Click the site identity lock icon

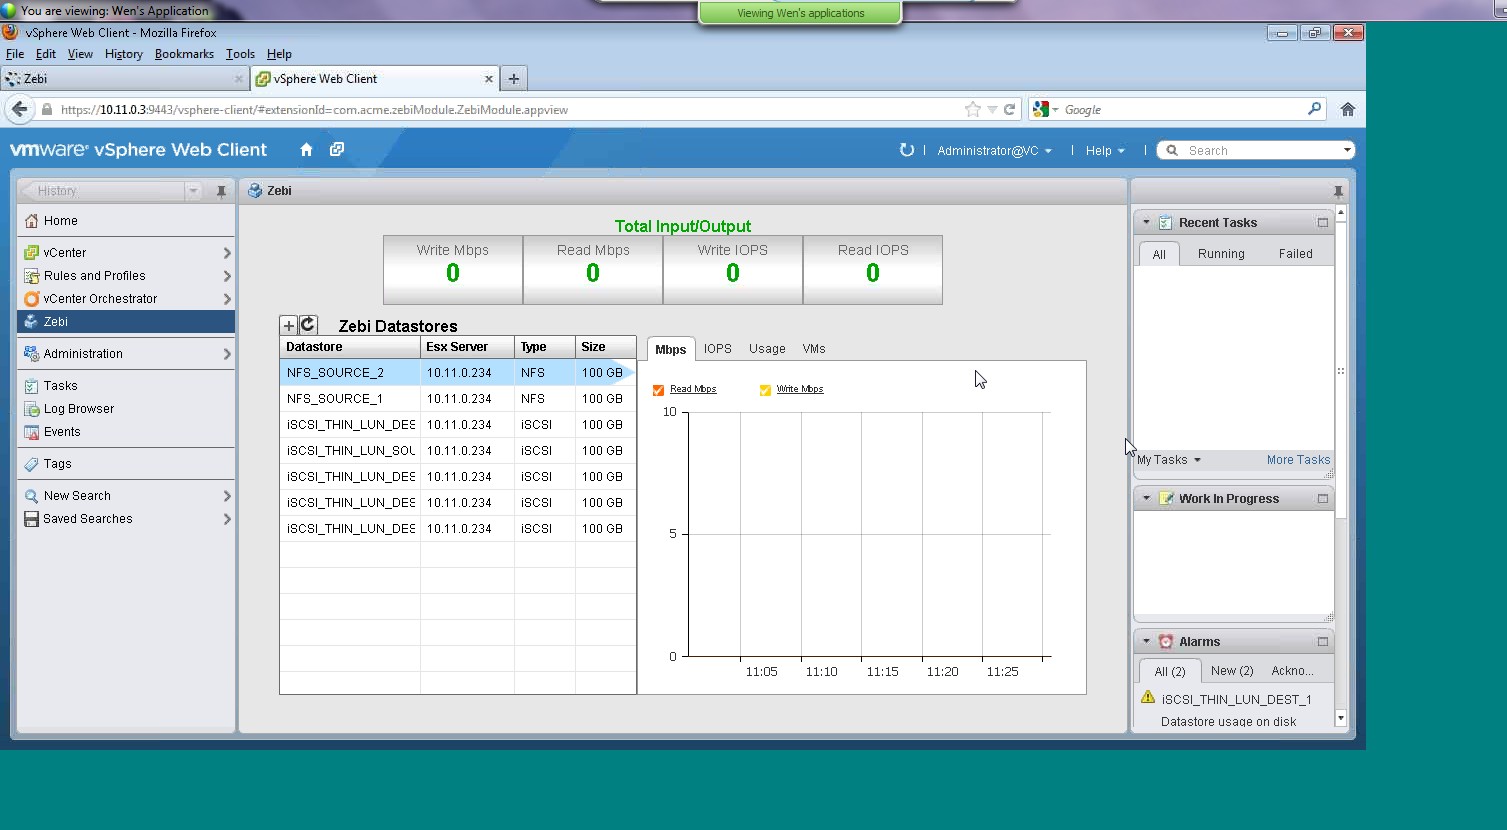(x=46, y=110)
